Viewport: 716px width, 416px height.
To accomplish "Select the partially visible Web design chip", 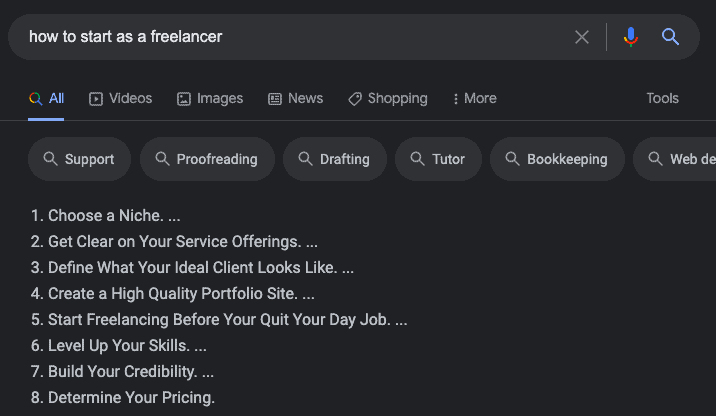I will 675,159.
